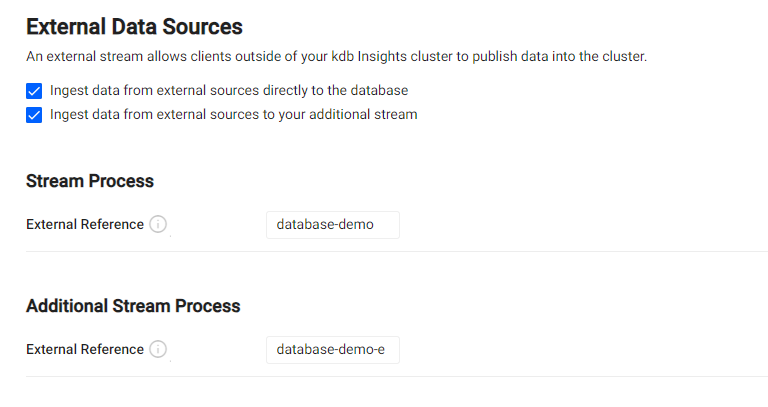
Task: Uncheck the ingest to additional stream checkbox
Action: click(x=34, y=115)
